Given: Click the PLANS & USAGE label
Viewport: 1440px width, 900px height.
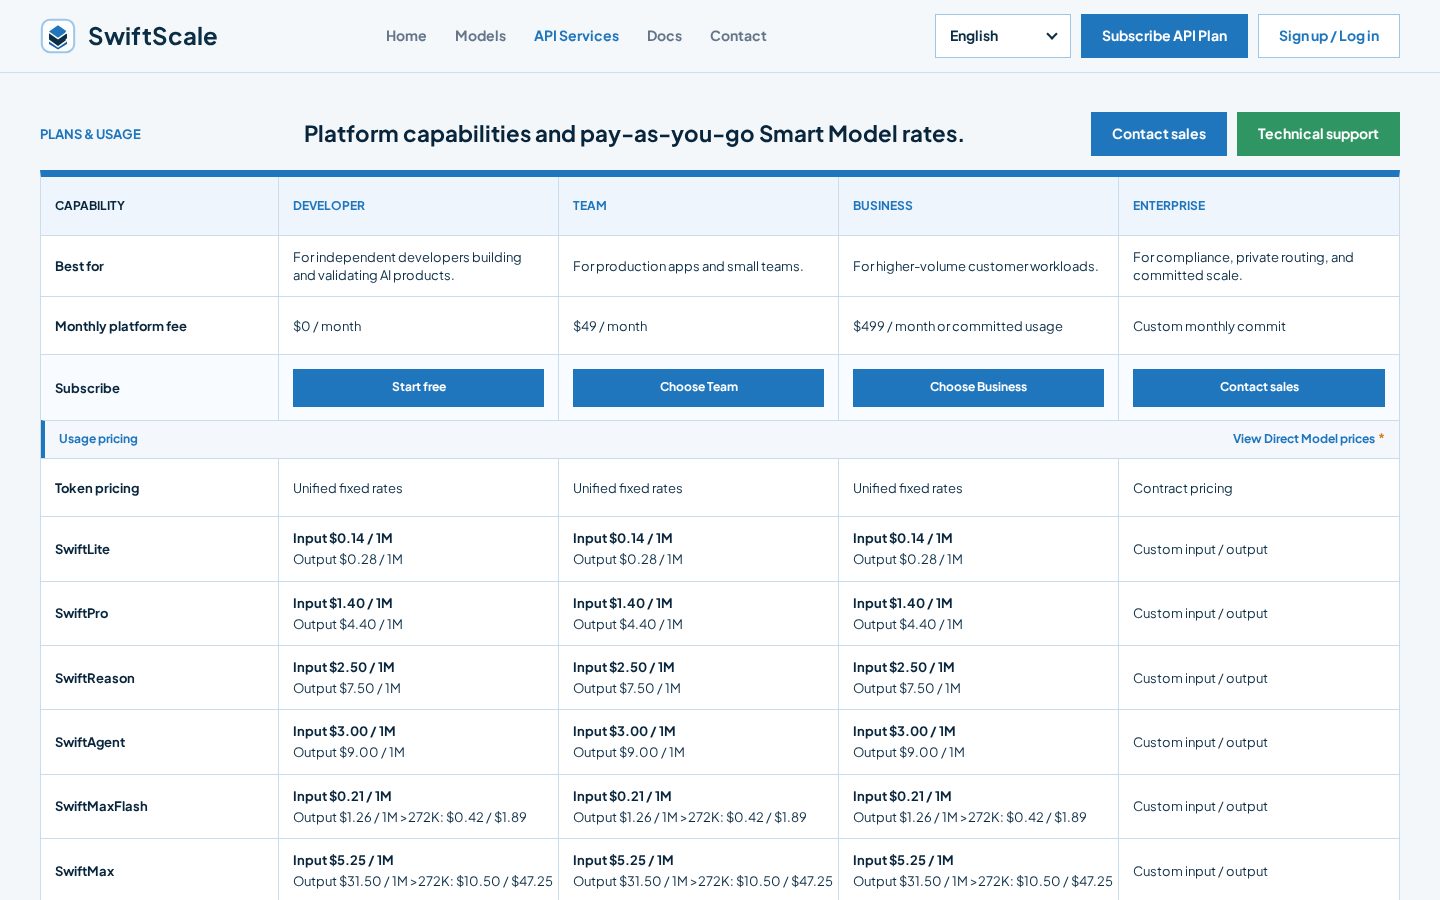Looking at the screenshot, I should click(x=90, y=134).
